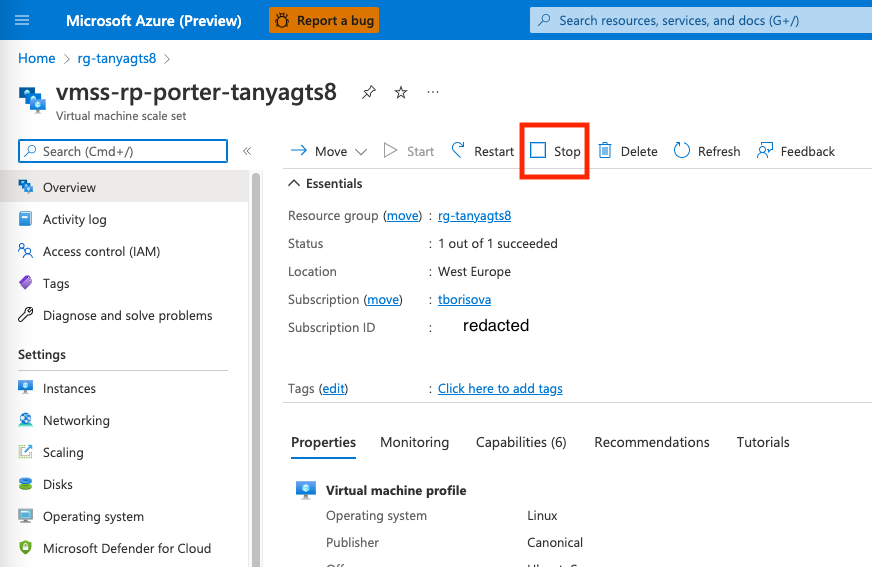Screen dimensions: 872x567
Task: Open the Capabilities (6) tab
Action: (520, 442)
